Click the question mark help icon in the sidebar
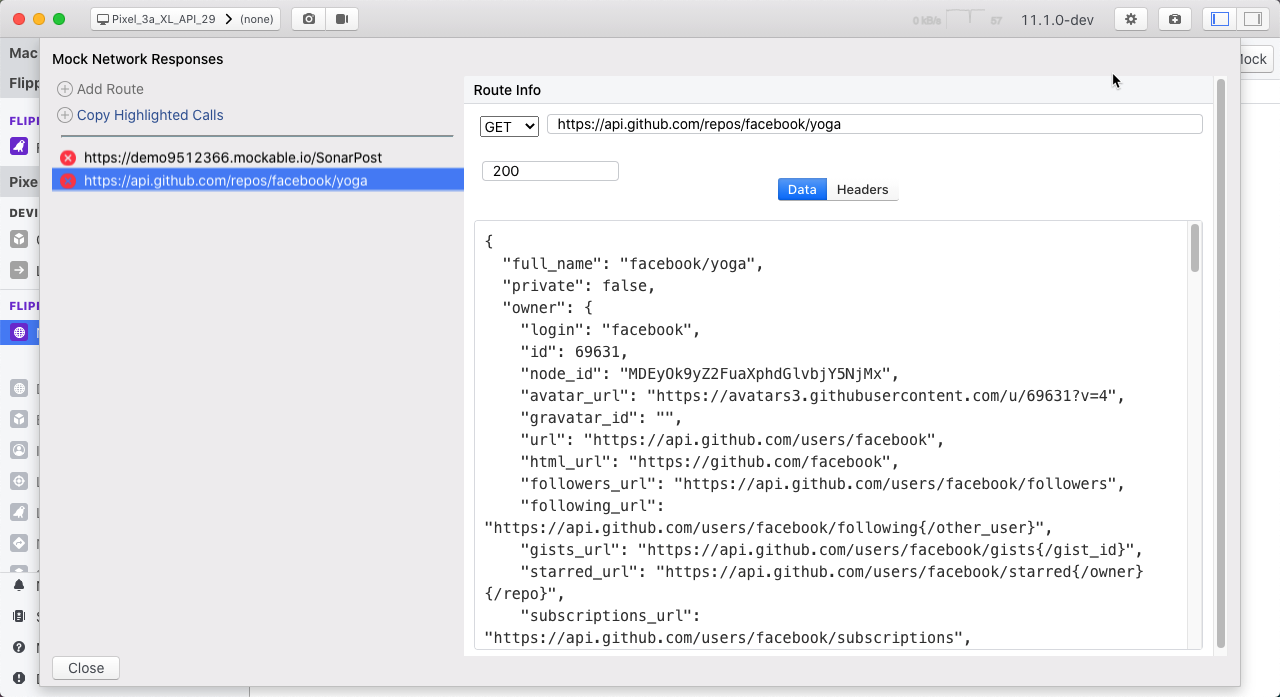This screenshot has width=1280, height=697. (19, 647)
